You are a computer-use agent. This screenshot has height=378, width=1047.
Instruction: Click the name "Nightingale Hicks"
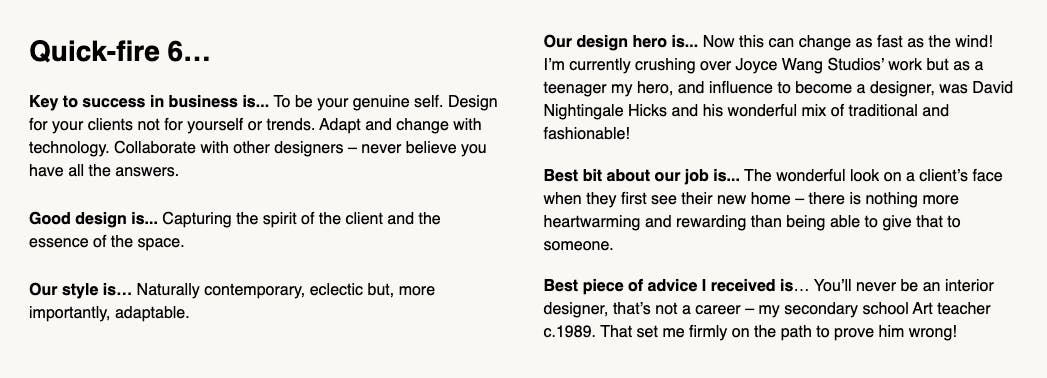pos(606,110)
